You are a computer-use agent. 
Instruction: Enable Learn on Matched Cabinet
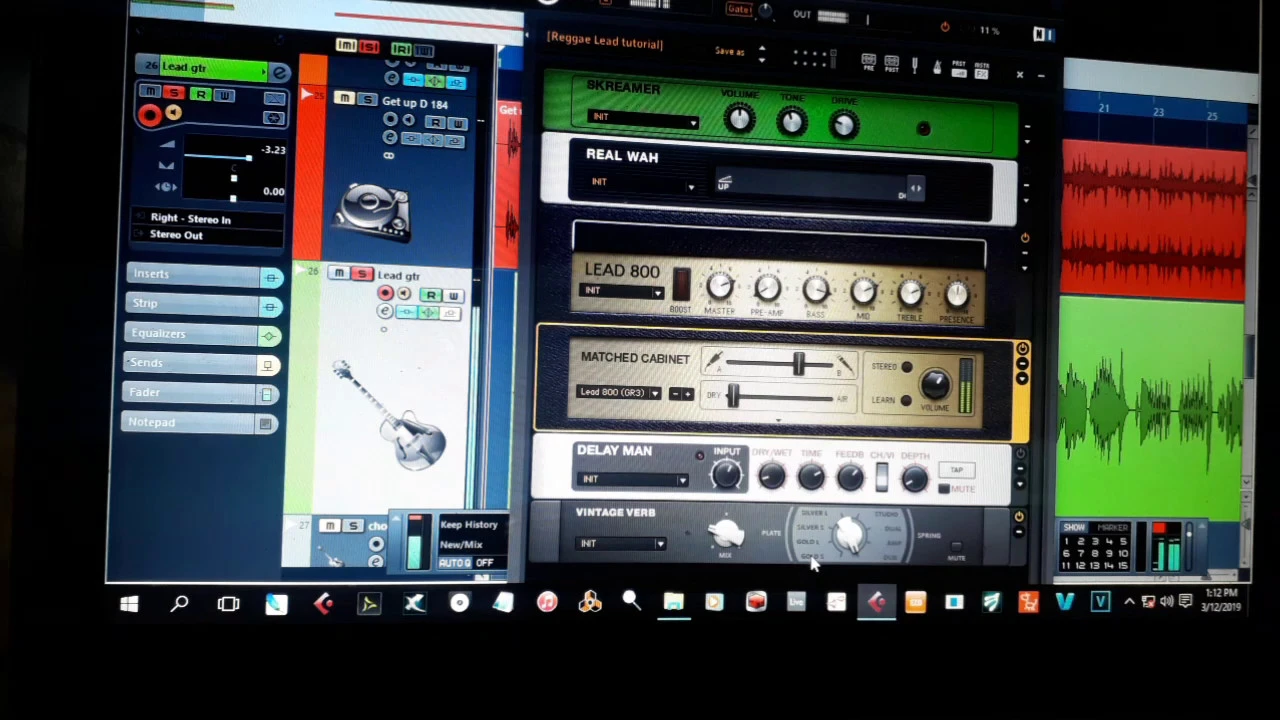[906, 400]
